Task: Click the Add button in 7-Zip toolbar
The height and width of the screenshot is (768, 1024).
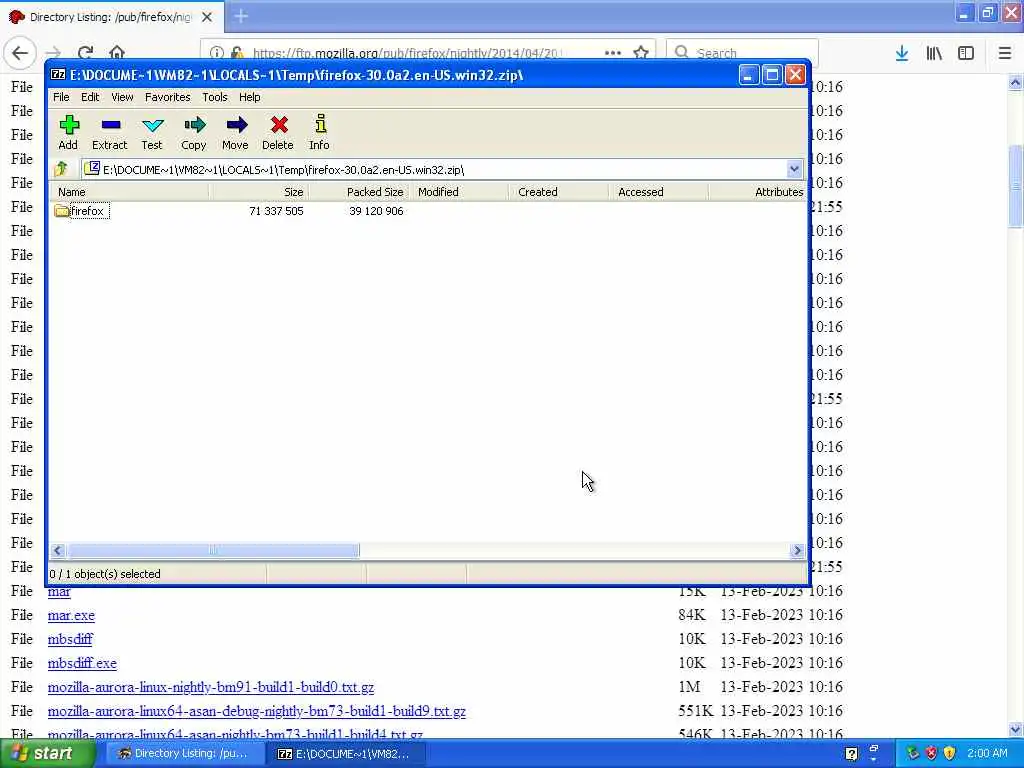Action: point(69,133)
